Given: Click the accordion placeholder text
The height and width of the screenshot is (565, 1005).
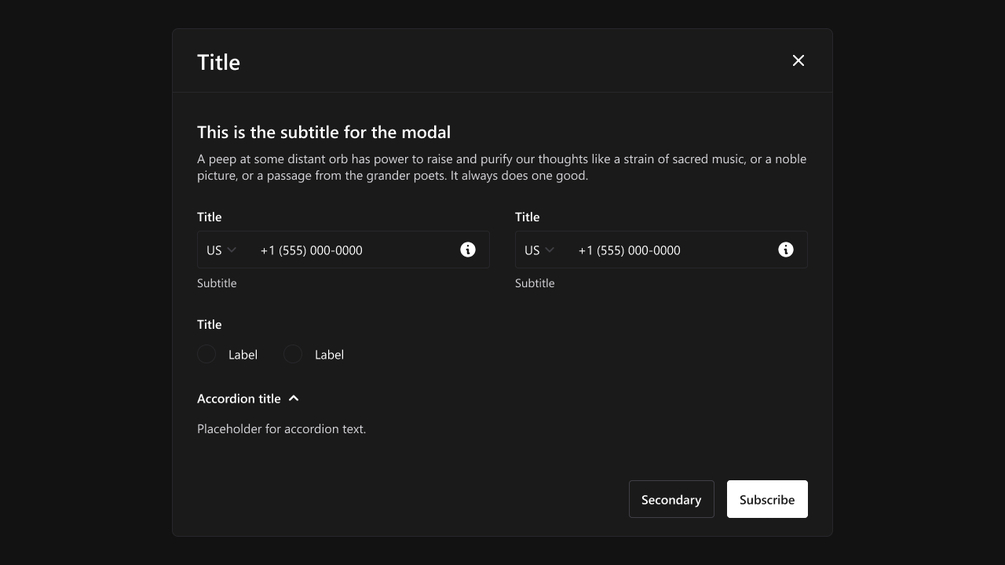Looking at the screenshot, I should pos(281,429).
